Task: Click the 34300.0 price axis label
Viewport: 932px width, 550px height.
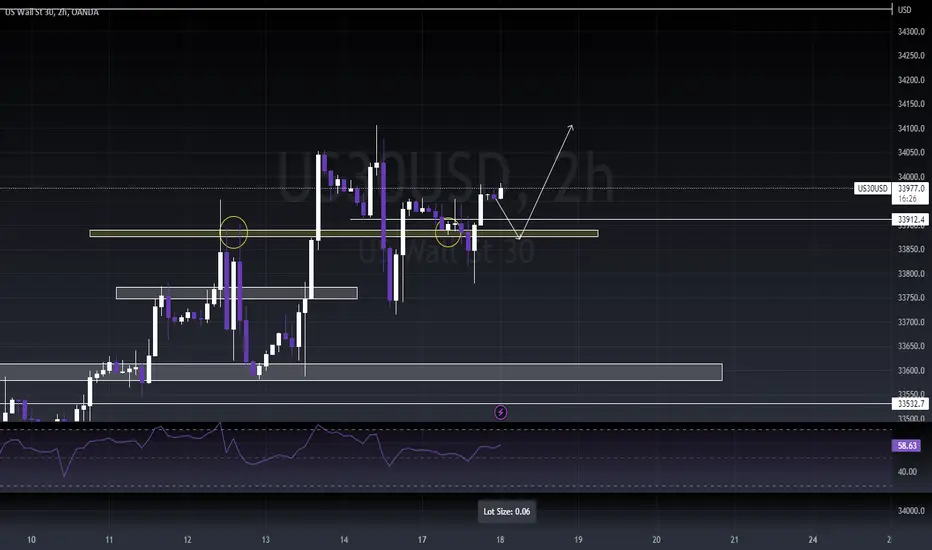Action: [911, 32]
